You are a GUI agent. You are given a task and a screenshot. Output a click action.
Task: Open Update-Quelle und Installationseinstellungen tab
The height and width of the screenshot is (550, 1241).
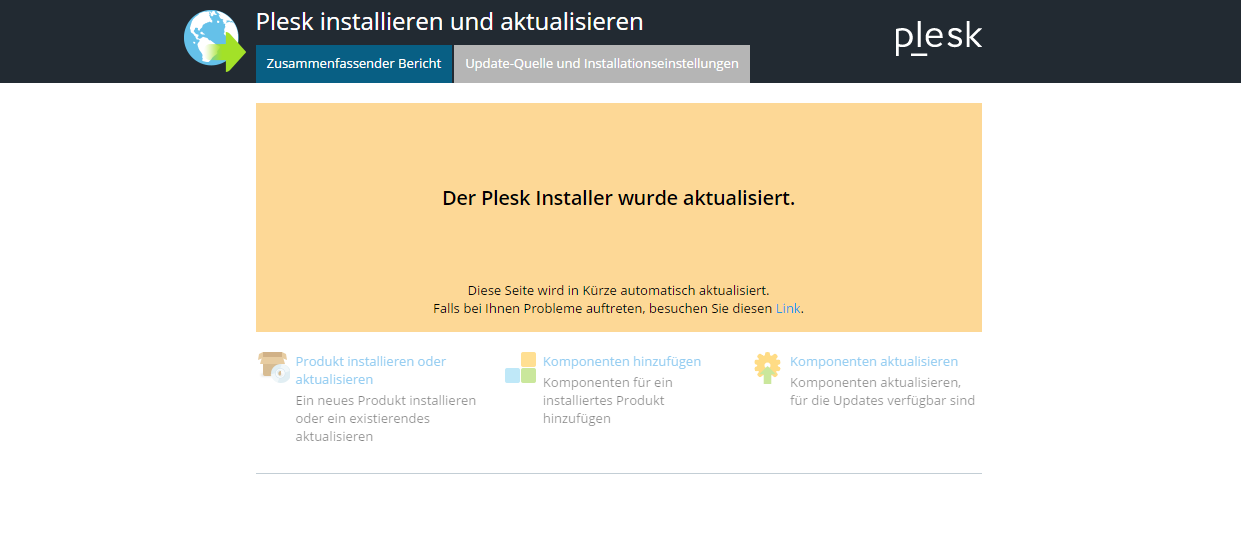[602, 63]
